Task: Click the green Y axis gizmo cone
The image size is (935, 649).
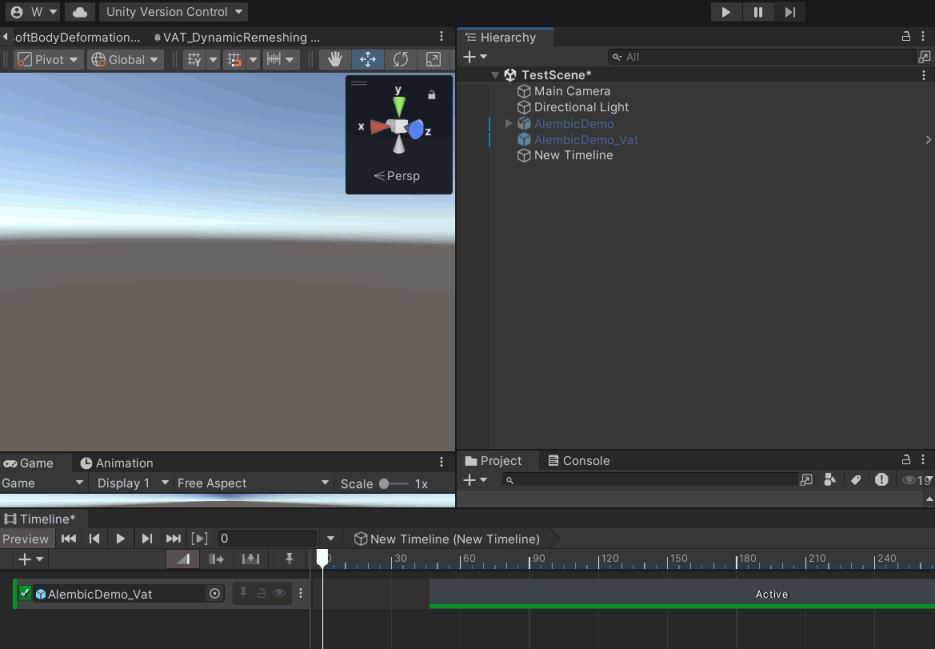Action: pos(399,106)
